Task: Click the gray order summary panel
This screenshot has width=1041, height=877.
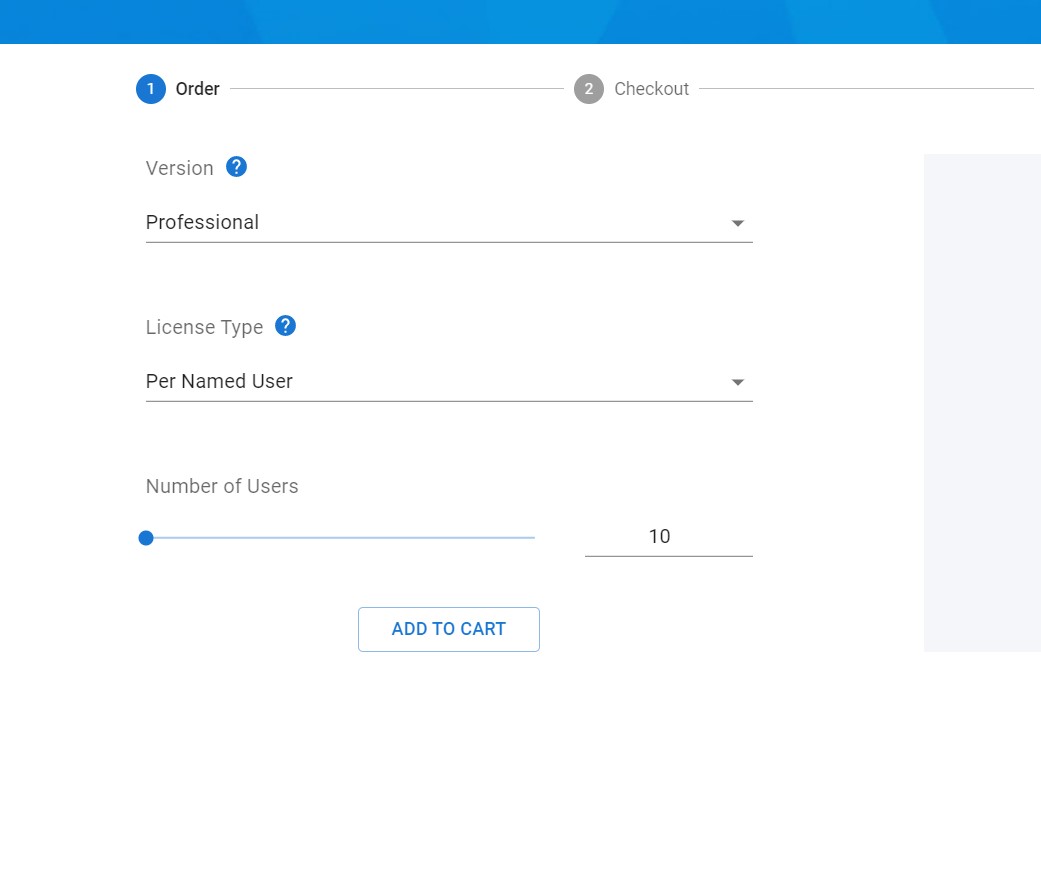Action: pos(982,402)
